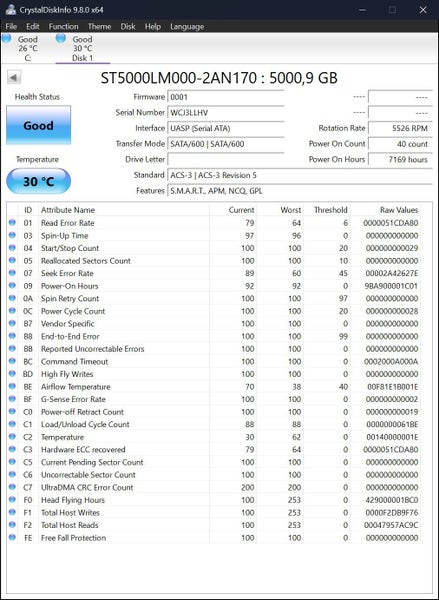Click status dot of Power-On Hours attribute row
The image size is (439, 600).
point(12,285)
